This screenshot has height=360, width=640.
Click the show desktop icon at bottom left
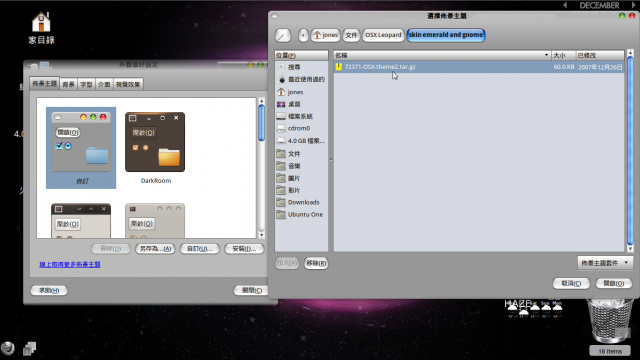click(29, 349)
